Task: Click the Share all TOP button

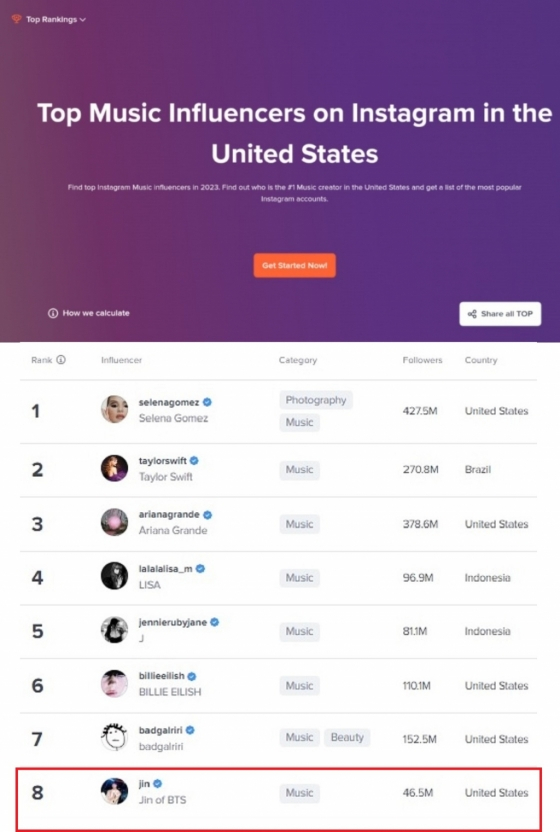Action: pos(500,314)
